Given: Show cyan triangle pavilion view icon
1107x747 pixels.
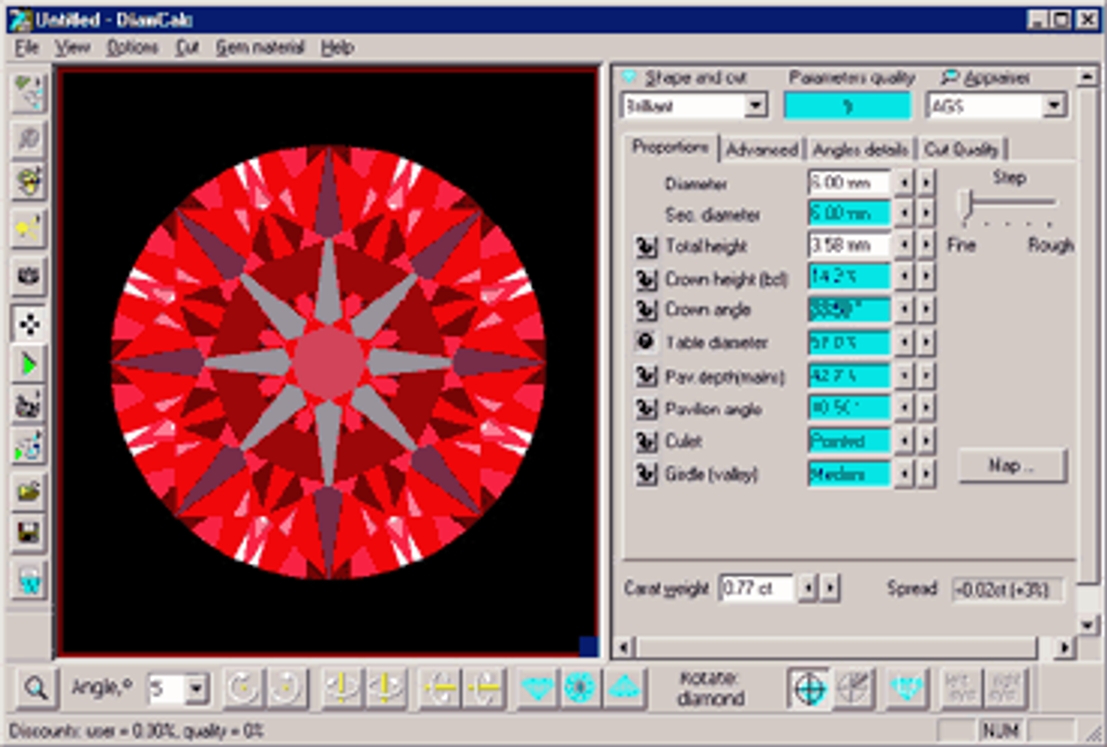Looking at the screenshot, I should click(624, 688).
